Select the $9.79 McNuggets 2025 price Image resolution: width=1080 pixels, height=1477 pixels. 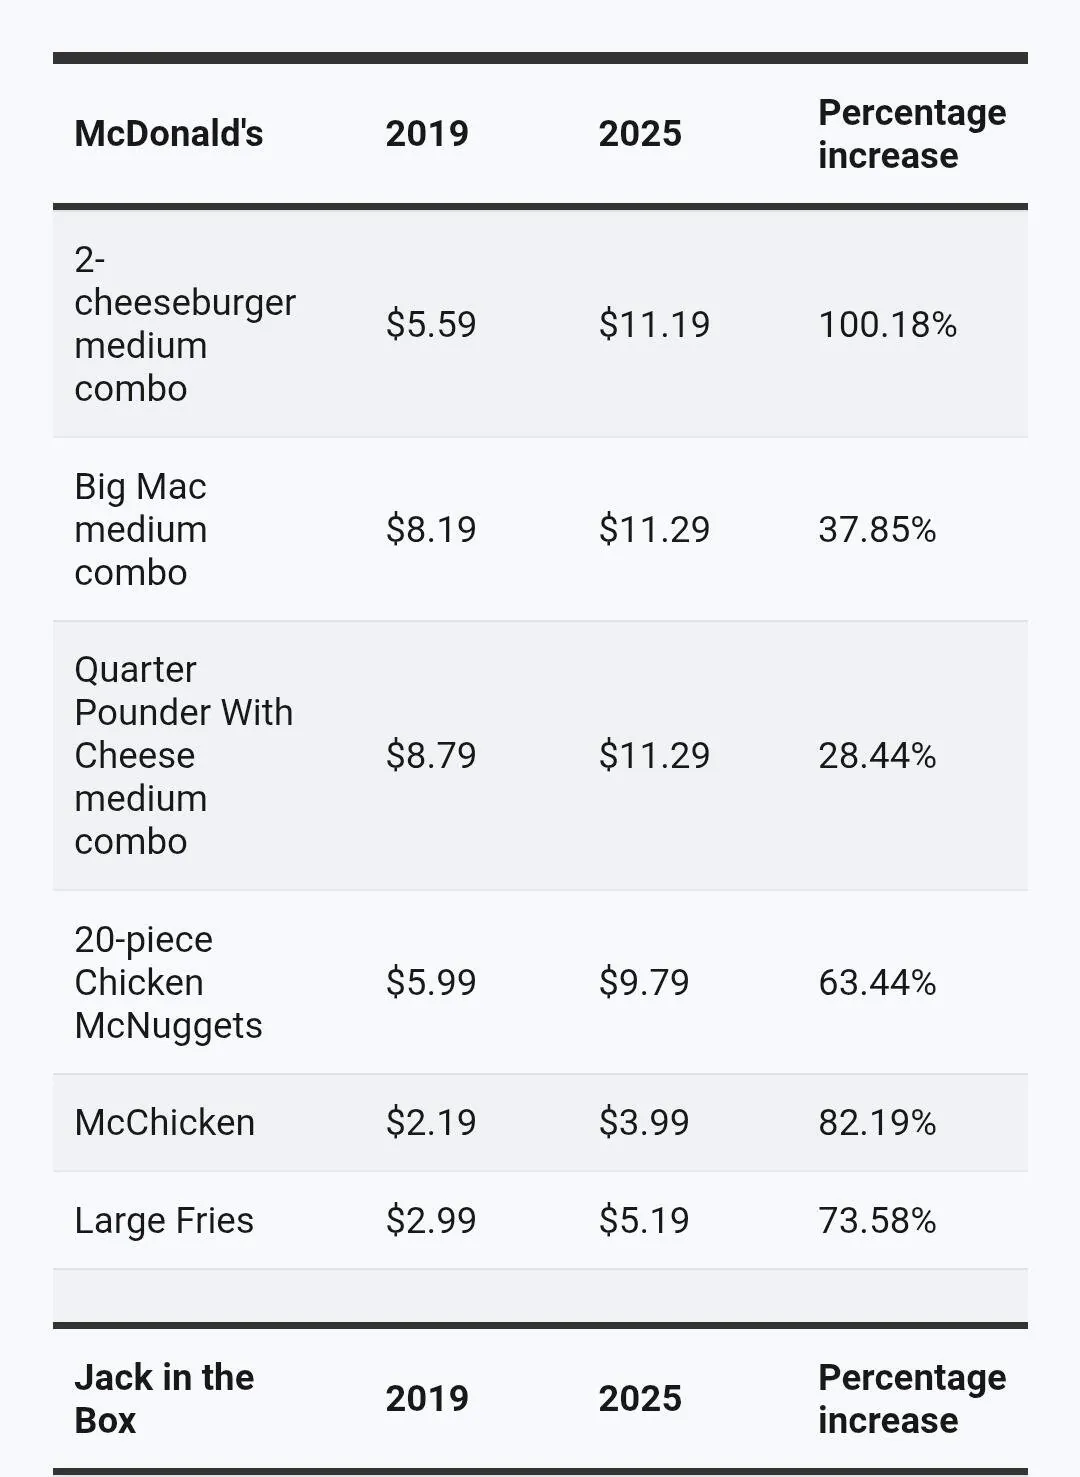click(644, 982)
